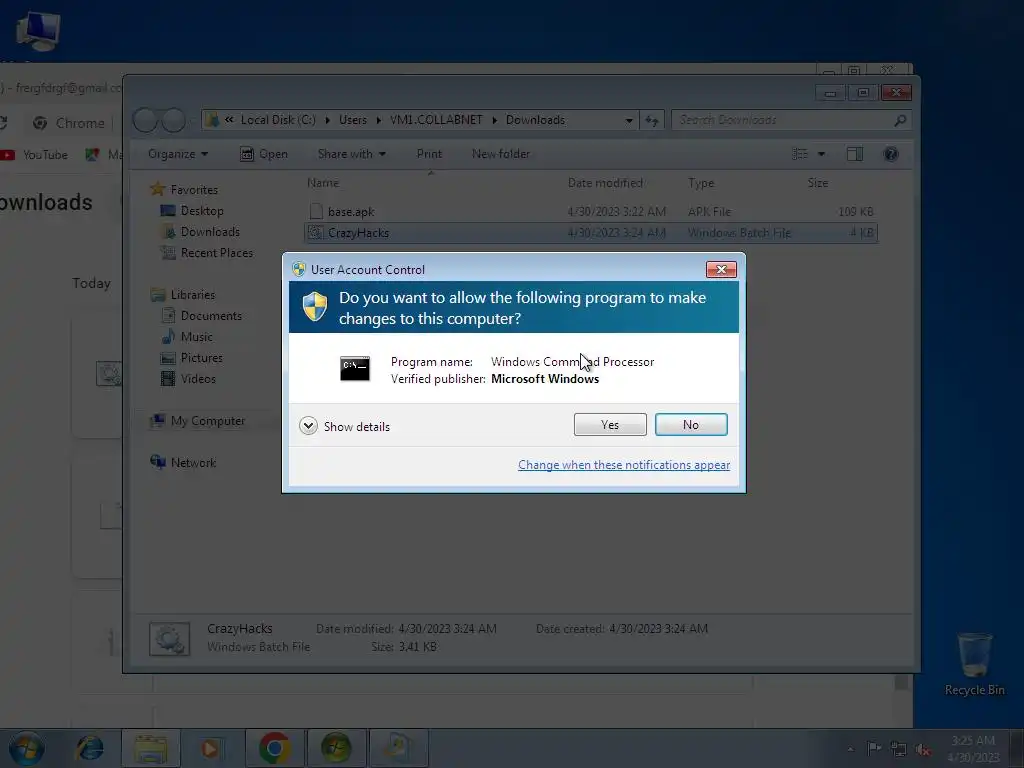Open Recycle Bin on desktop
The height and width of the screenshot is (768, 1024).
[x=974, y=664]
